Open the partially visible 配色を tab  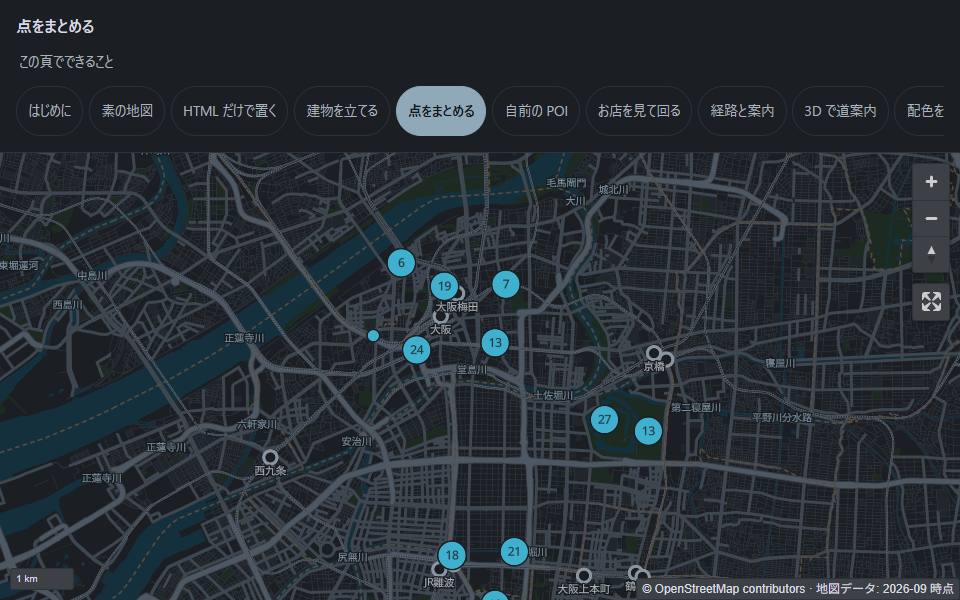point(921,111)
